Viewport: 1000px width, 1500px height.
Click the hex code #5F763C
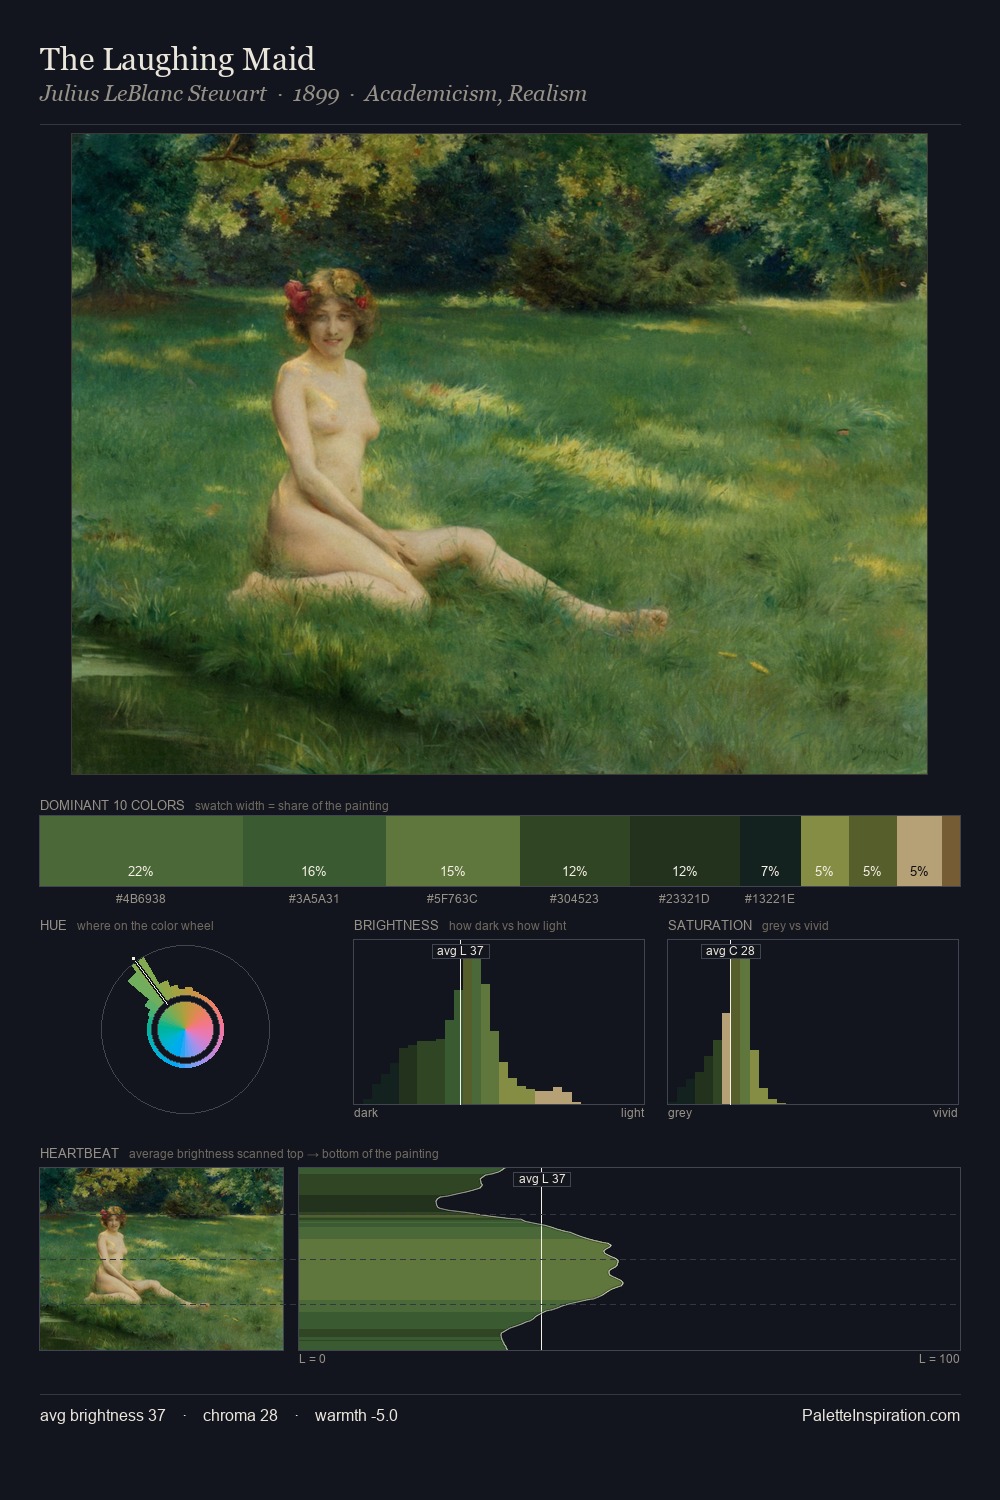pyautogui.click(x=452, y=899)
